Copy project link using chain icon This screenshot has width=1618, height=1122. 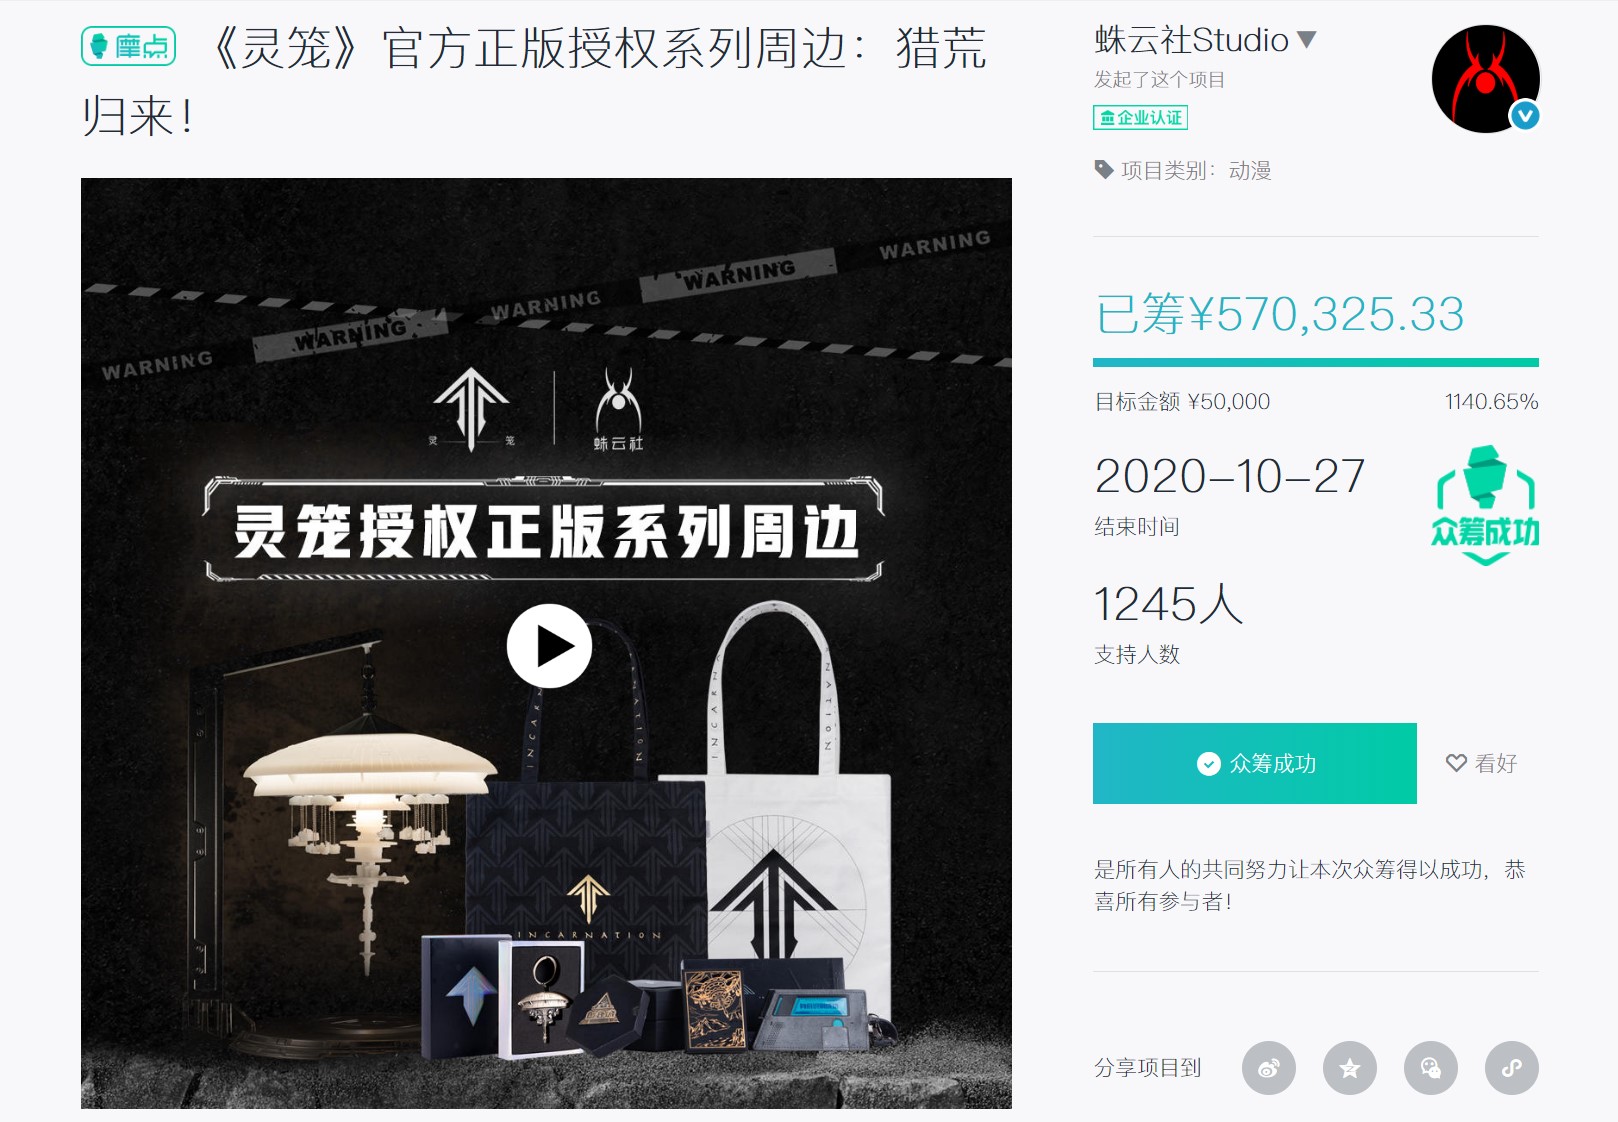(x=1511, y=1068)
